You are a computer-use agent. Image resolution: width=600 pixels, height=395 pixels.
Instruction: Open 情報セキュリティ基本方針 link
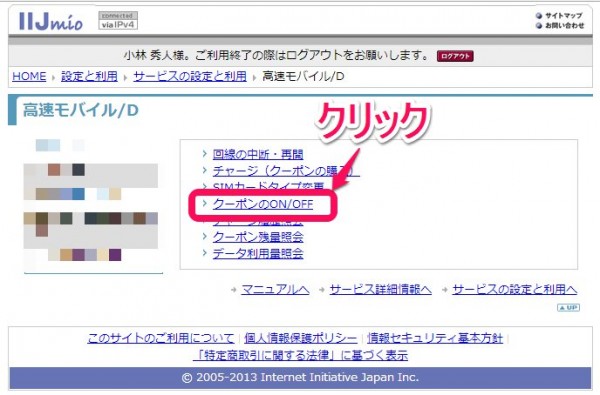[435, 338]
